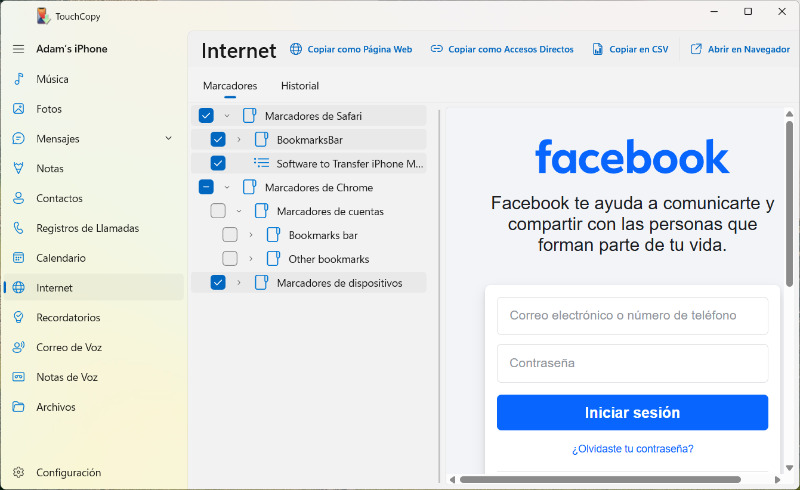Open Calendario section label
800x490 pixels.
[61, 258]
